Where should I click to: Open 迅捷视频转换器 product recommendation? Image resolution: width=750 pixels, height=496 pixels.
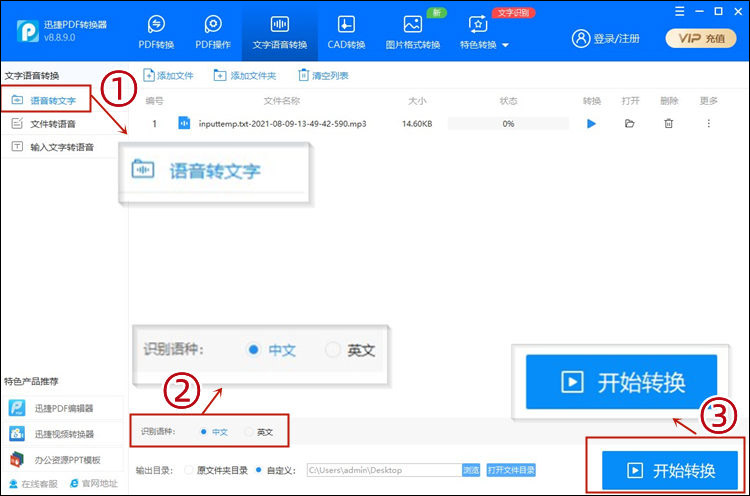click(64, 434)
